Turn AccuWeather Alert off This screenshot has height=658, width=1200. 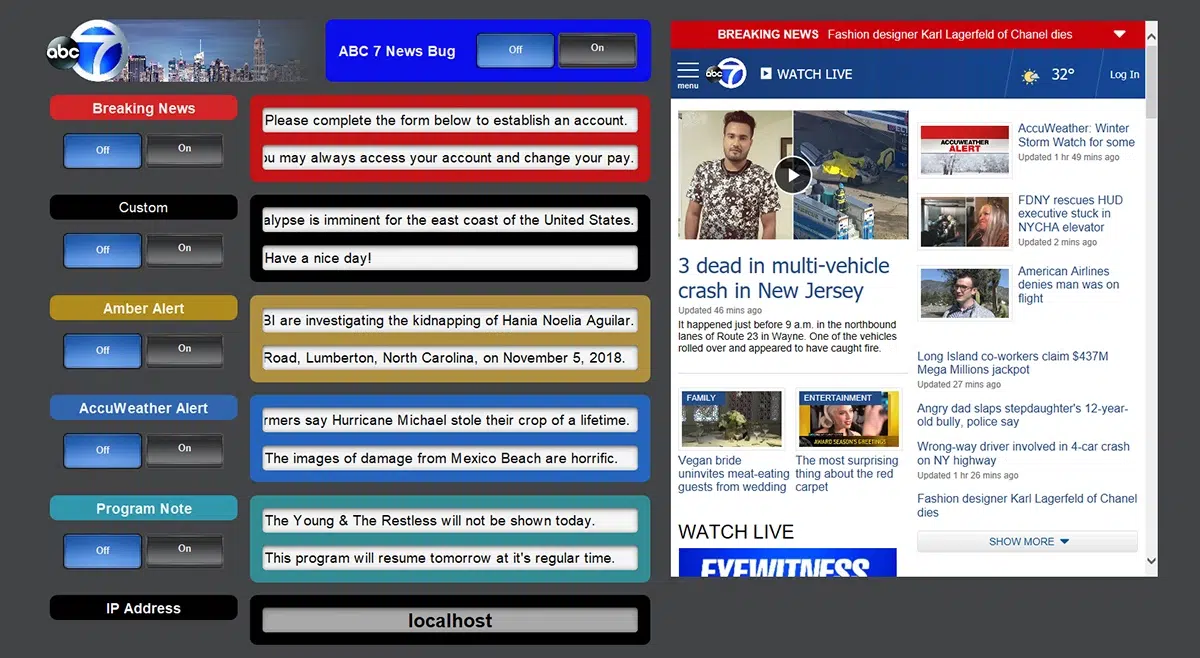click(x=102, y=450)
